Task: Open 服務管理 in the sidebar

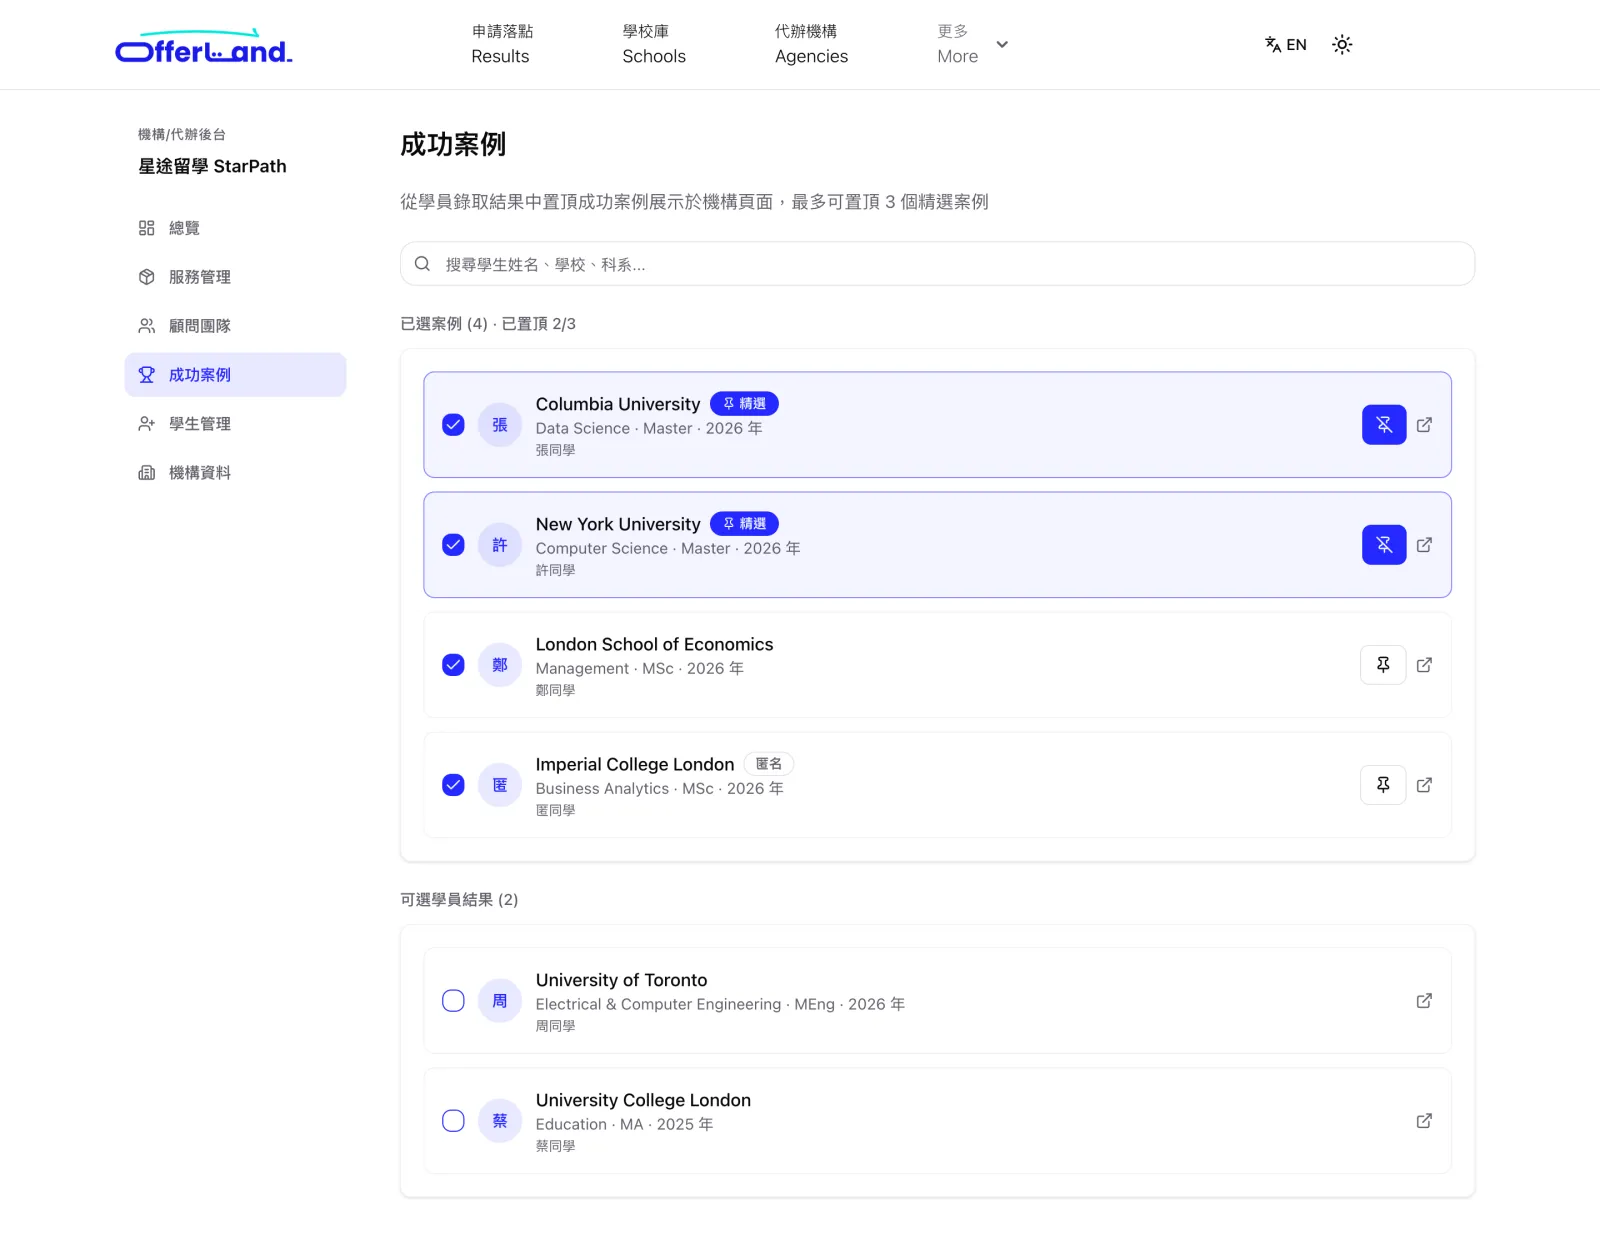Action: (235, 277)
